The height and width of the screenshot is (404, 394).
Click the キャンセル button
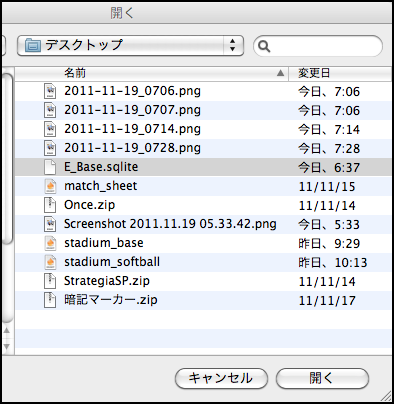221,378
